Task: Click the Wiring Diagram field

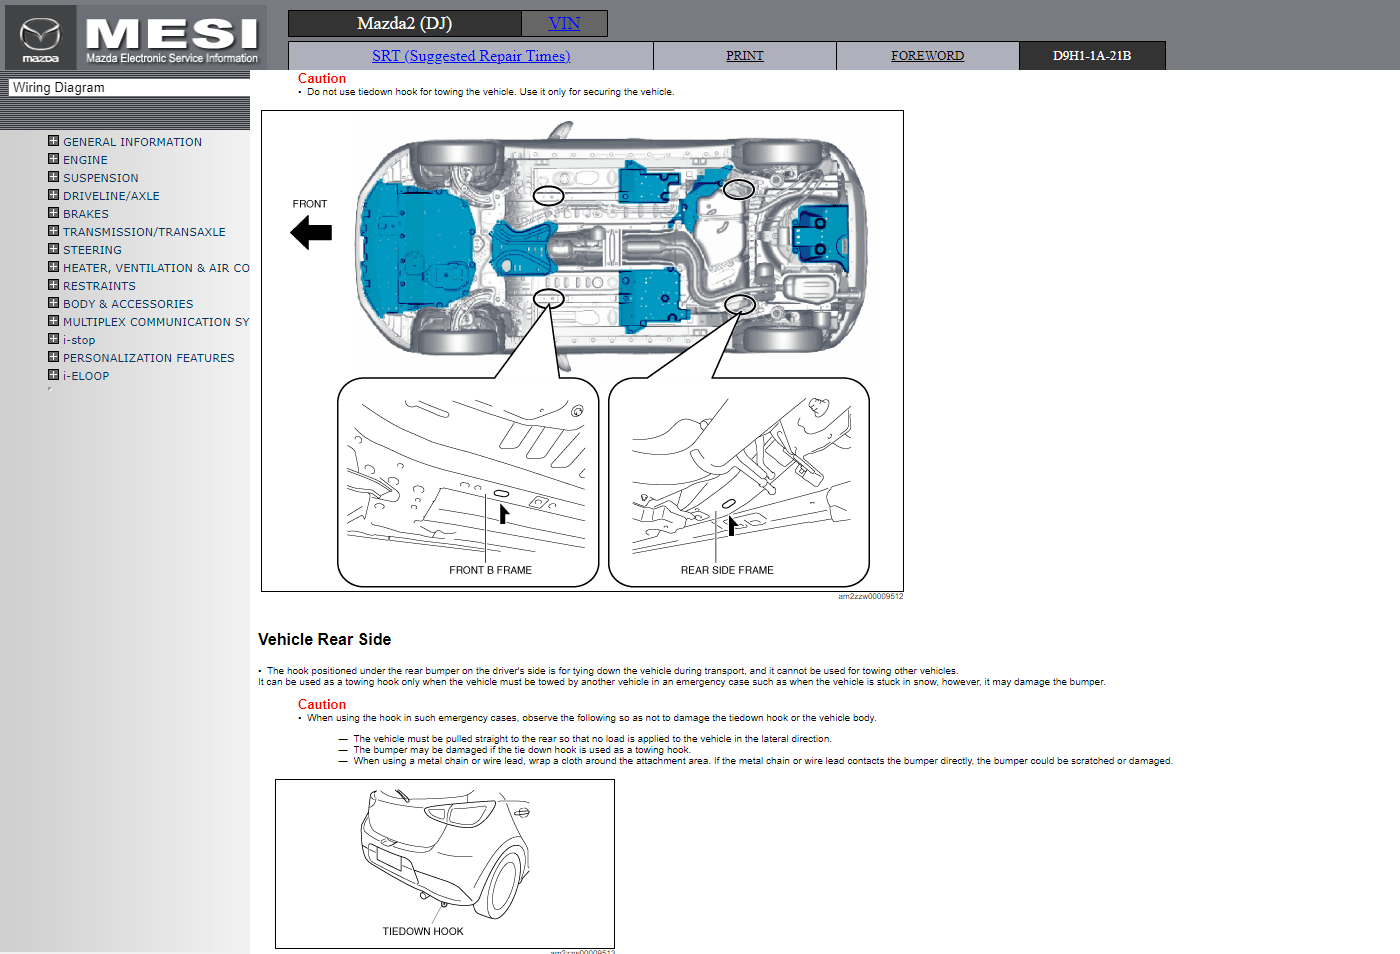Action: tap(128, 88)
